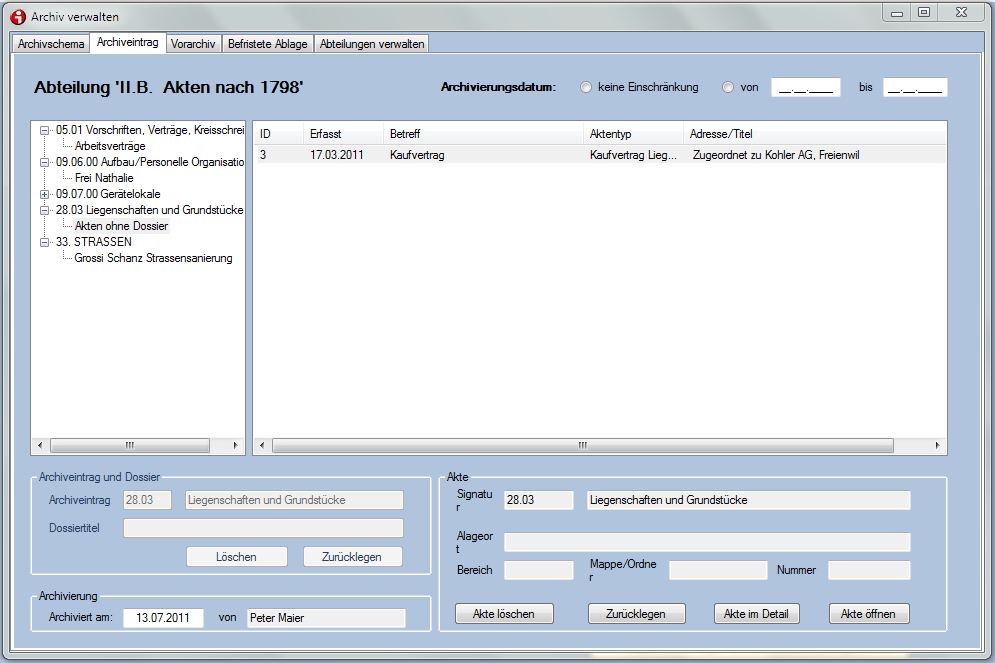Select the 'Frei Nathalie' tree entry
The height and width of the screenshot is (663, 995).
[x=104, y=178]
